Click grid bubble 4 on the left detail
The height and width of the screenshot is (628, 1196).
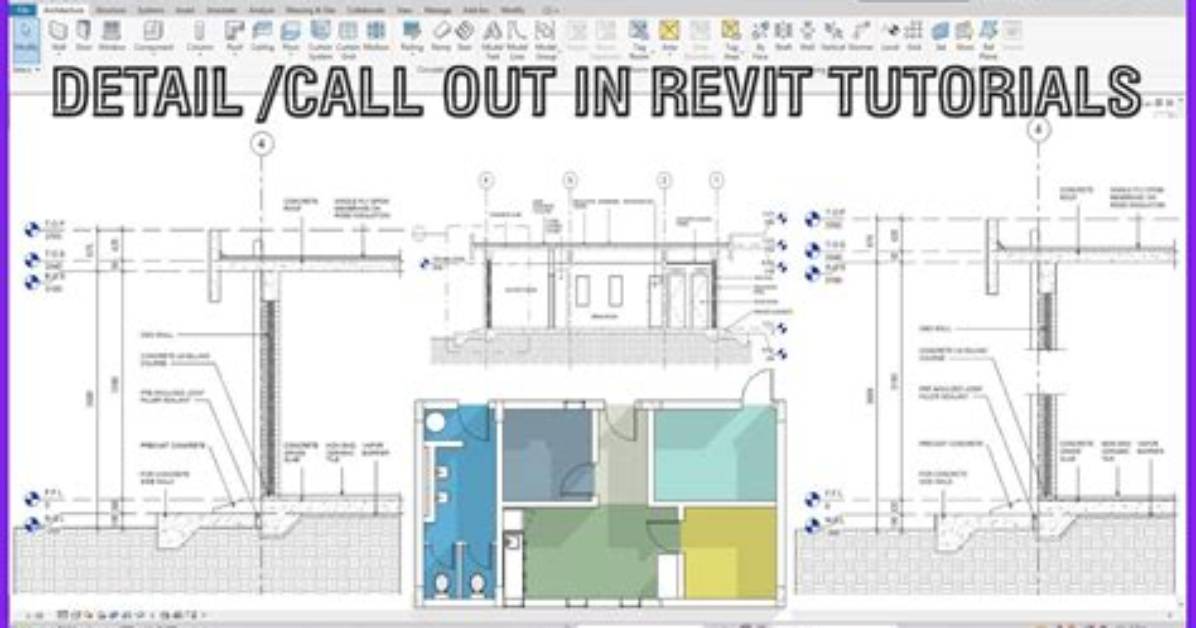click(x=262, y=143)
